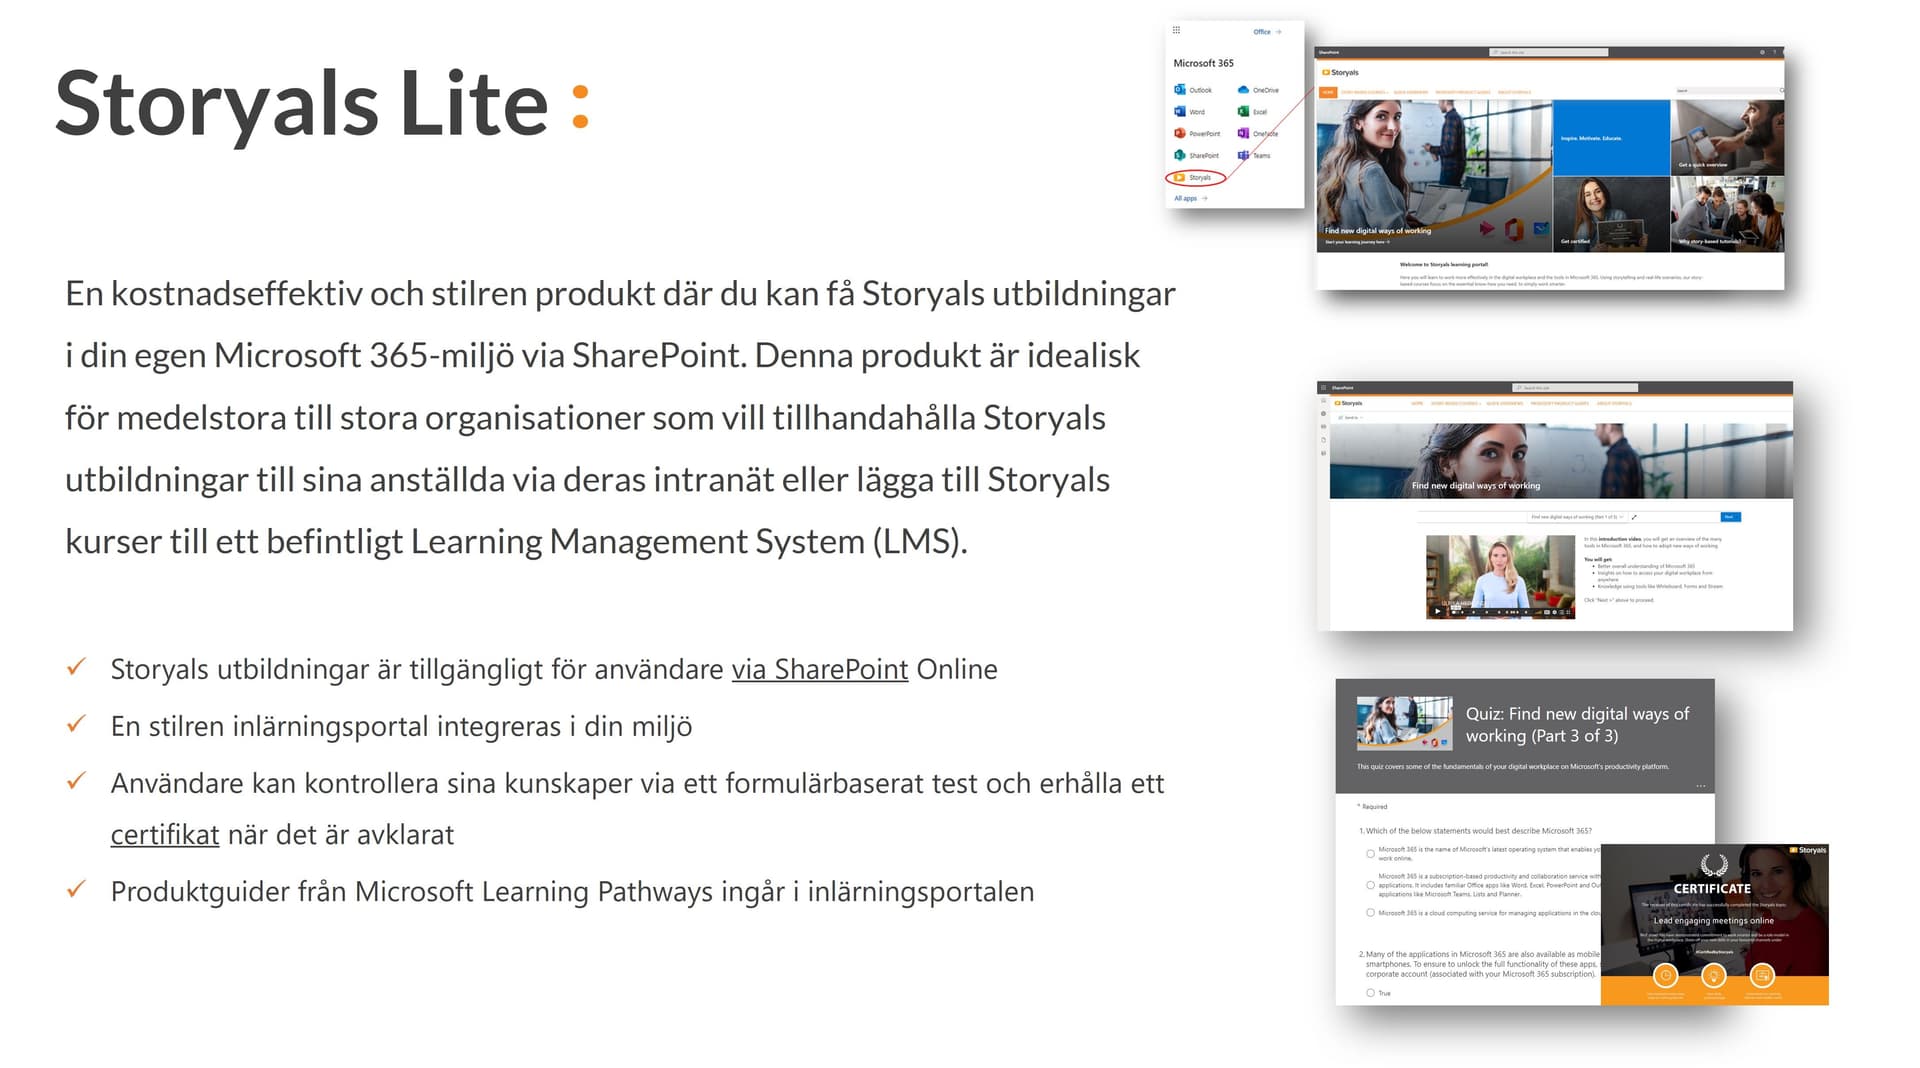
Task: Click the clock icon on the certificate
Action: point(1665,975)
